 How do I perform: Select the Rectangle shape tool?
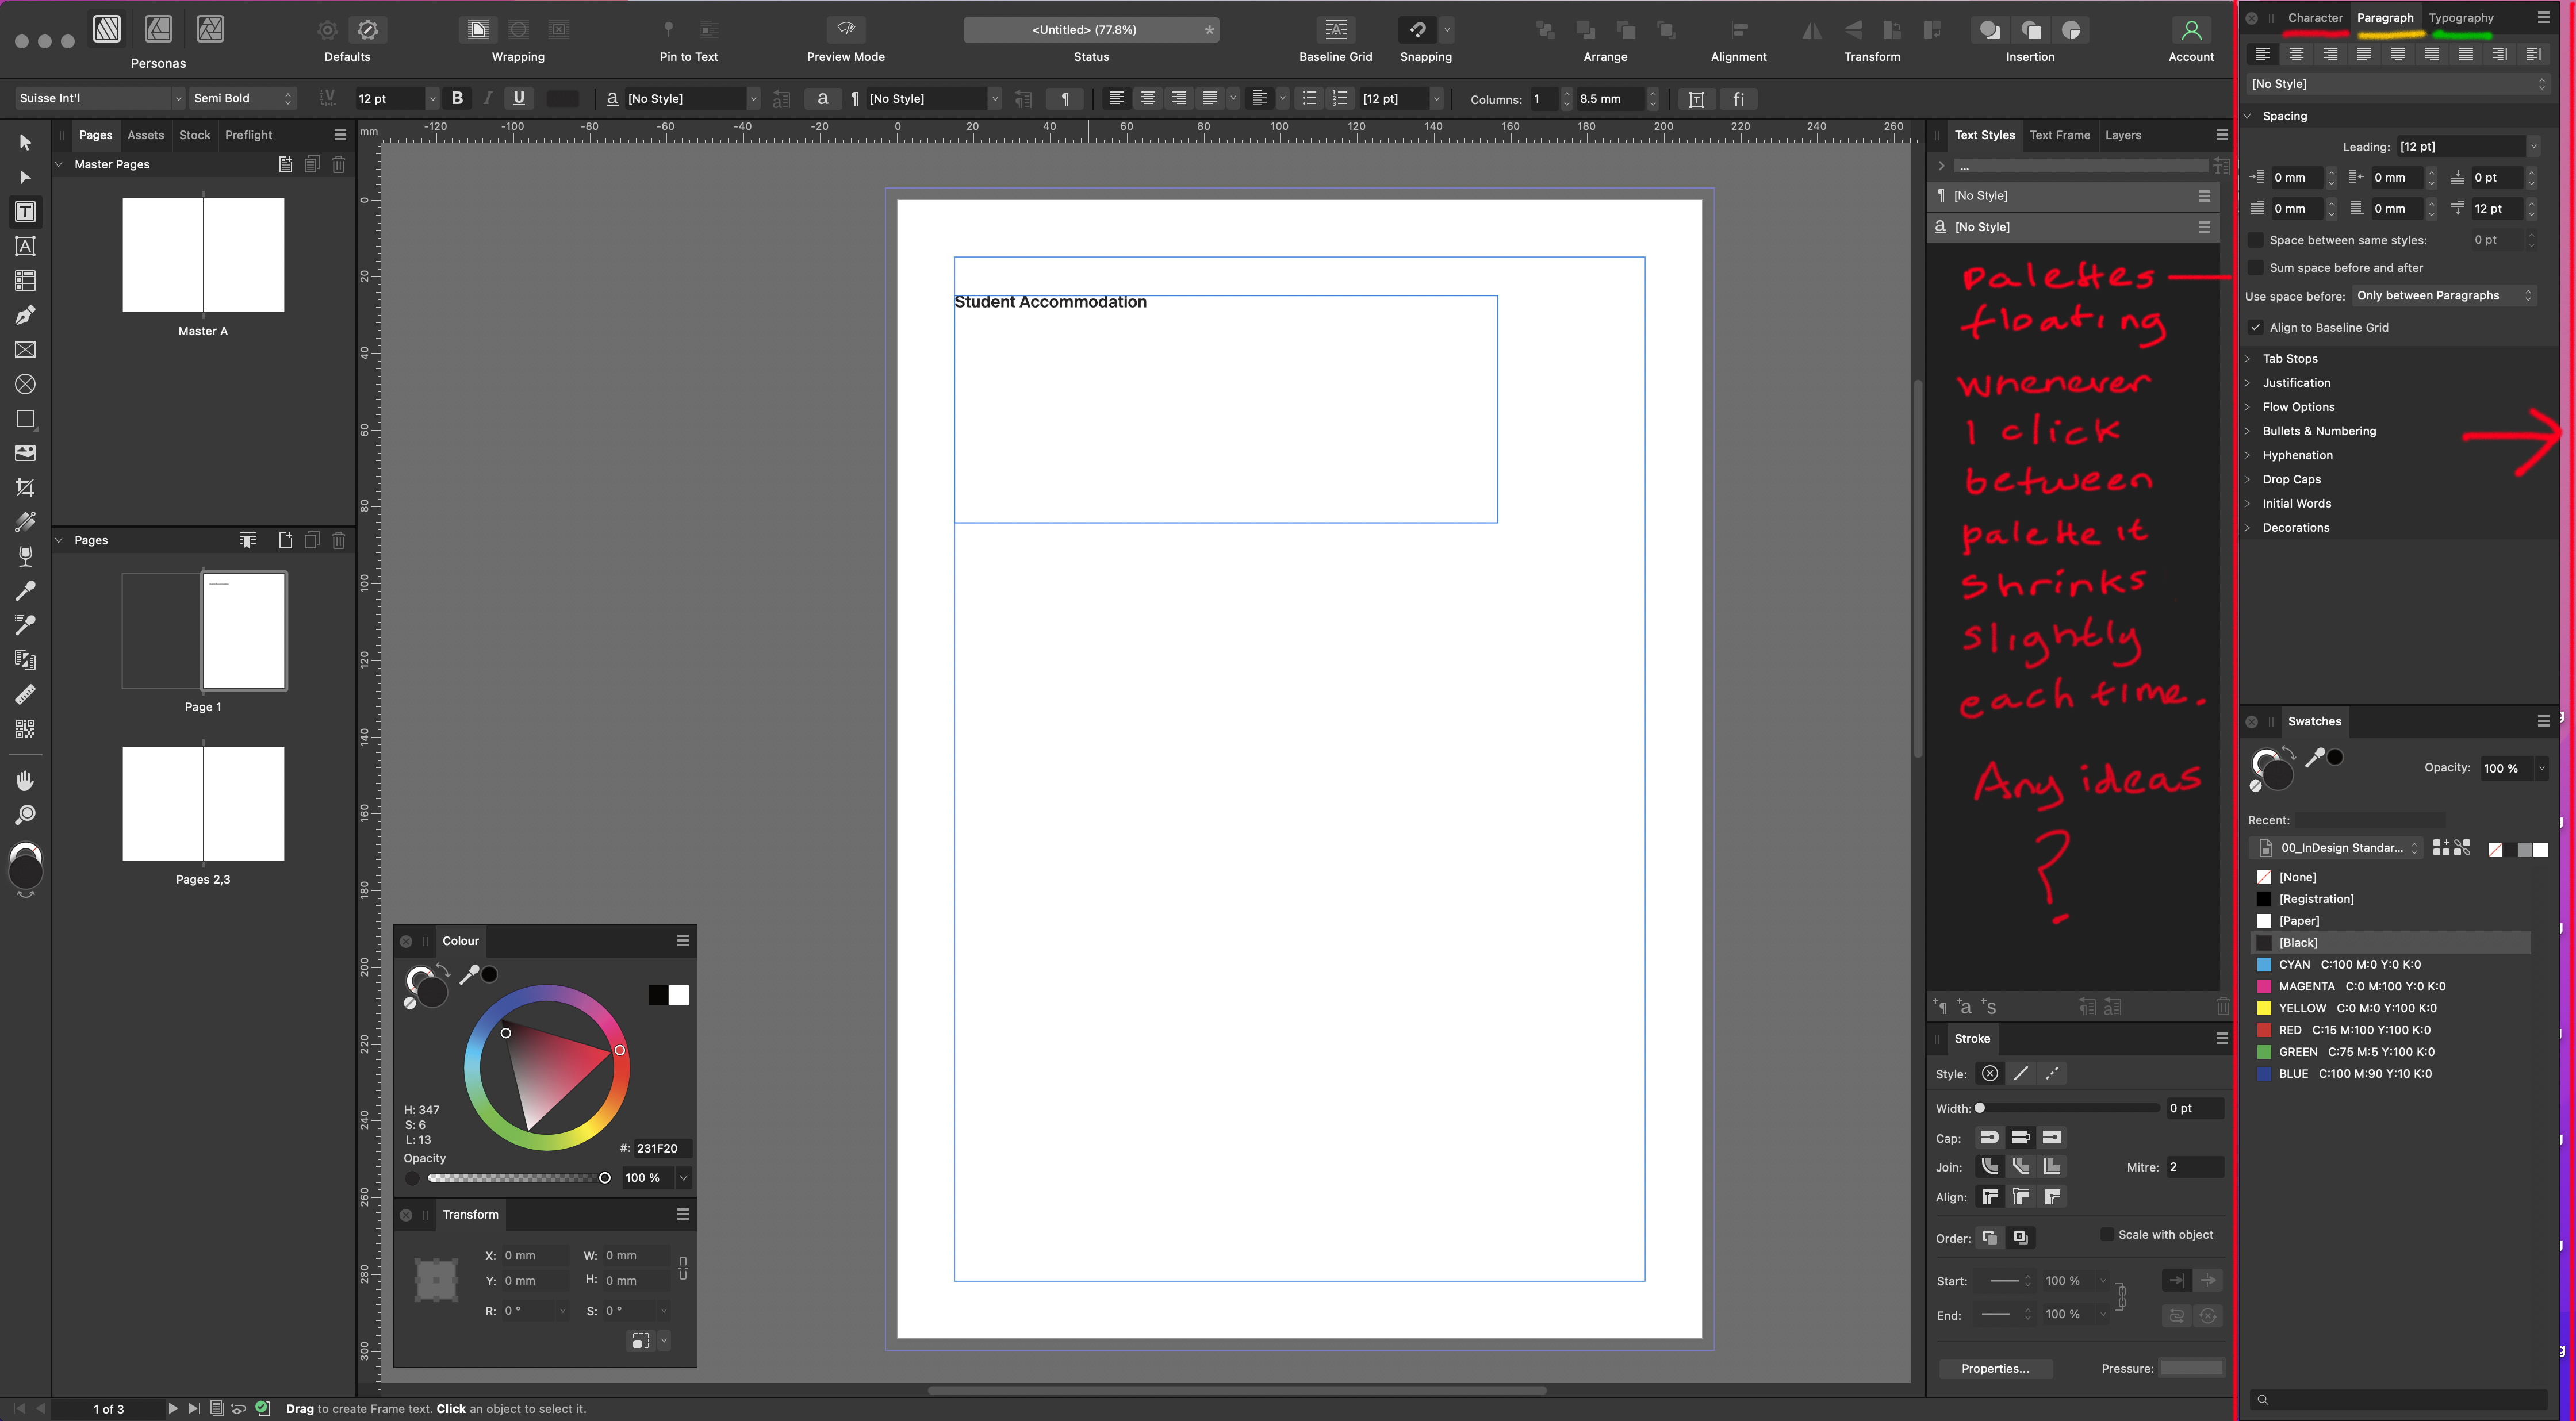25,419
